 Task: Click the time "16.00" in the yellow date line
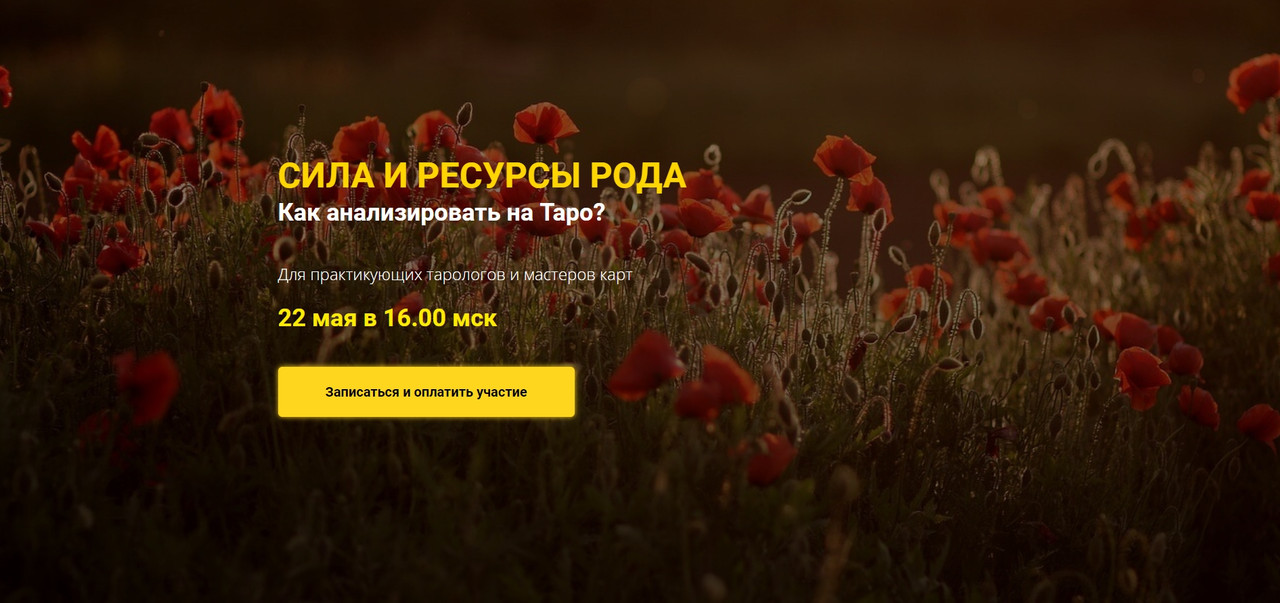click(416, 318)
